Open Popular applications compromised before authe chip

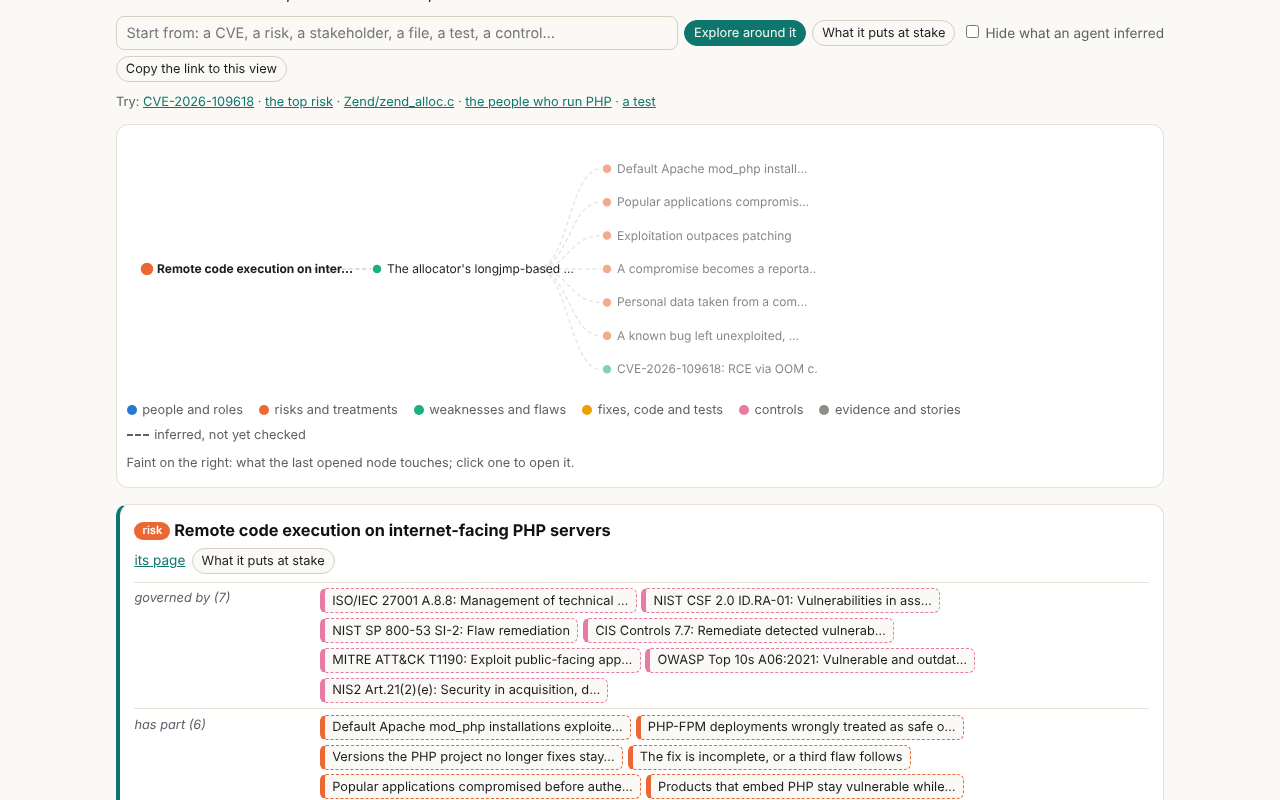(480, 787)
